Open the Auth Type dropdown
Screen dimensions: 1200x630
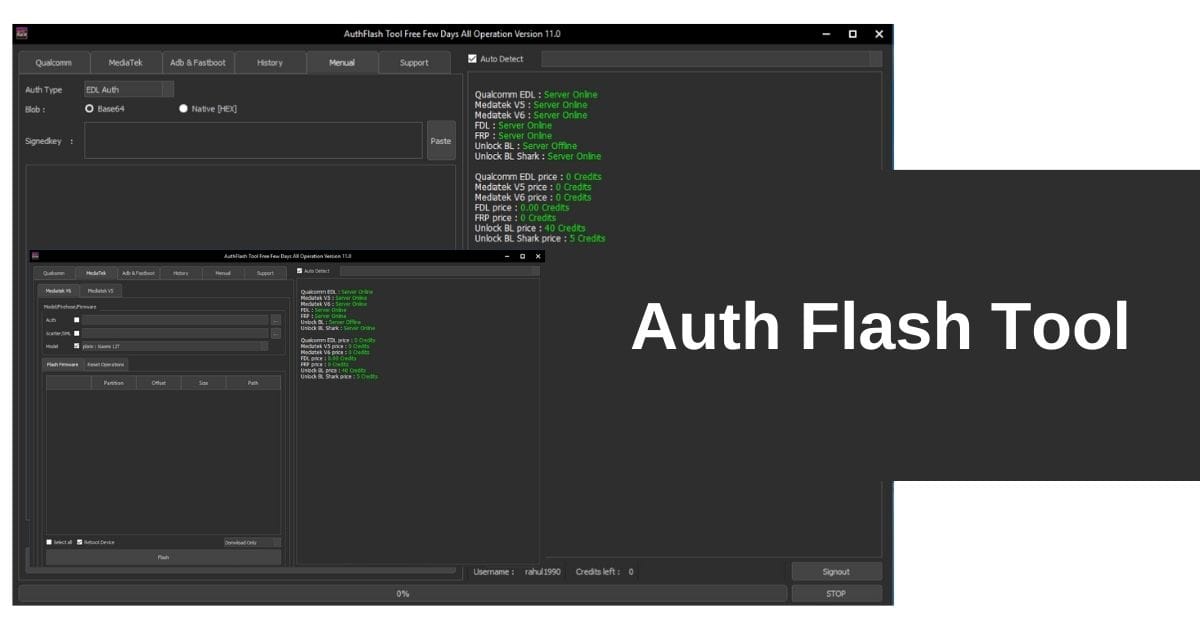[x=129, y=89]
